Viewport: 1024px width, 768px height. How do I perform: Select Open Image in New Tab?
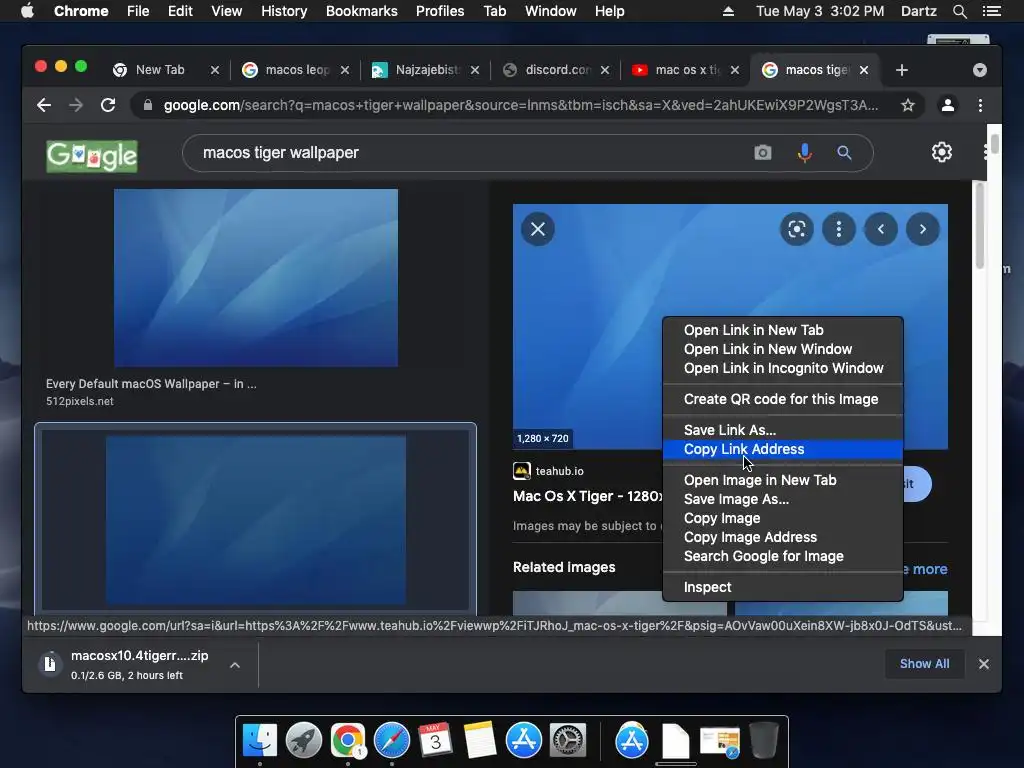(782, 480)
